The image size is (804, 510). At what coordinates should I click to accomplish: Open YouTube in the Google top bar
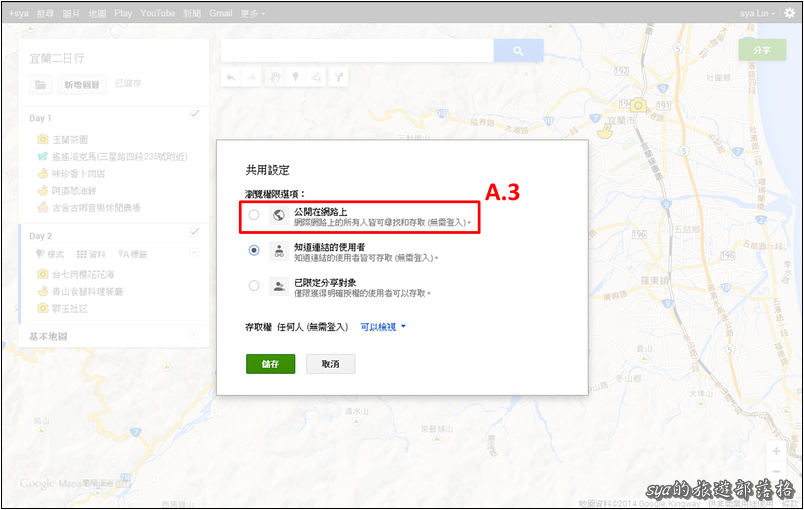pos(157,13)
